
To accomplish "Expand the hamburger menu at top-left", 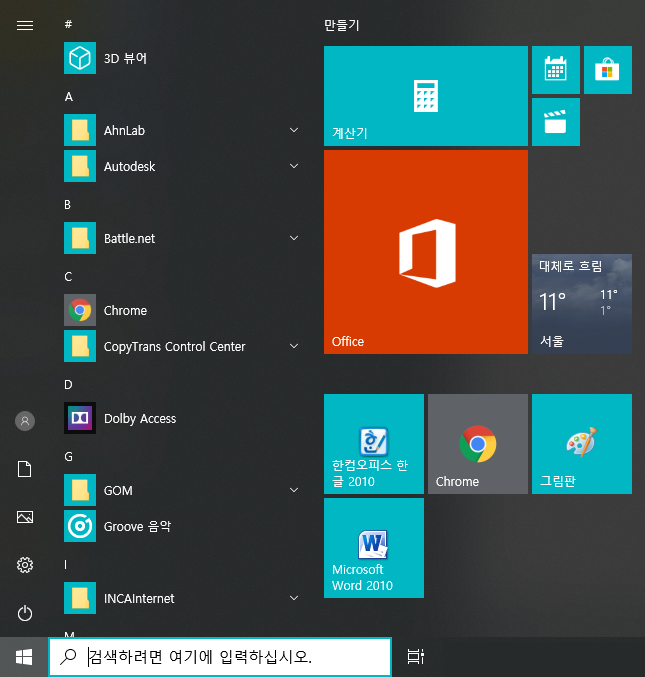I will (25, 25).
